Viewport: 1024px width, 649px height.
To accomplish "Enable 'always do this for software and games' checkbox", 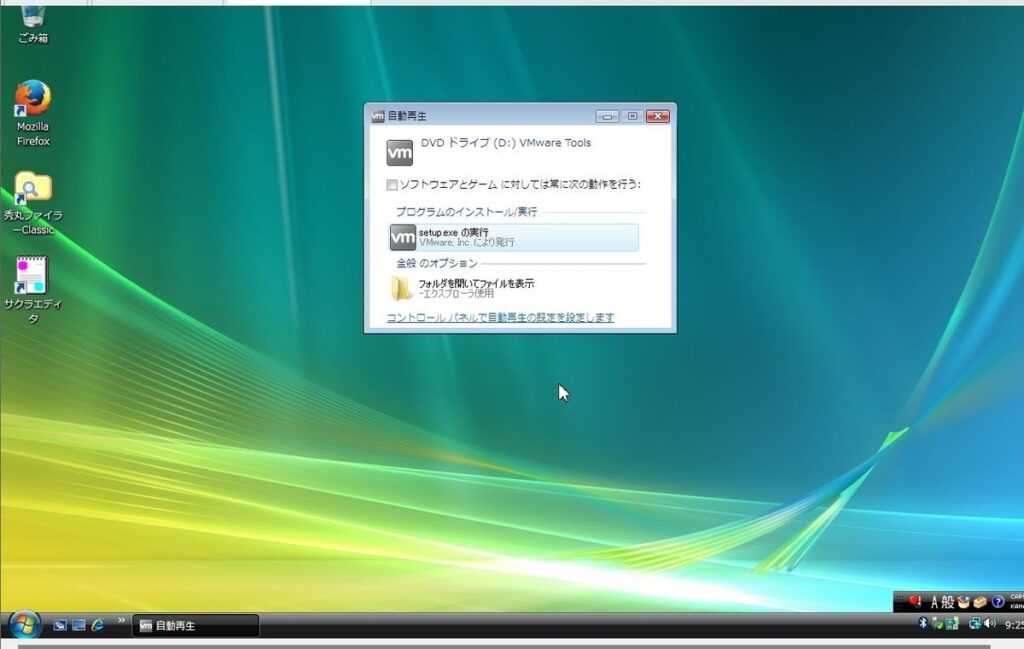I will [392, 185].
